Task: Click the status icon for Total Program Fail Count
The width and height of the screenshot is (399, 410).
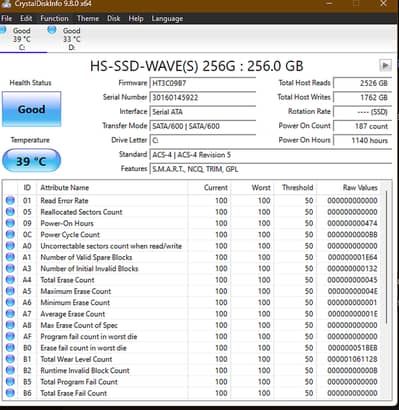Action: pos(10,382)
